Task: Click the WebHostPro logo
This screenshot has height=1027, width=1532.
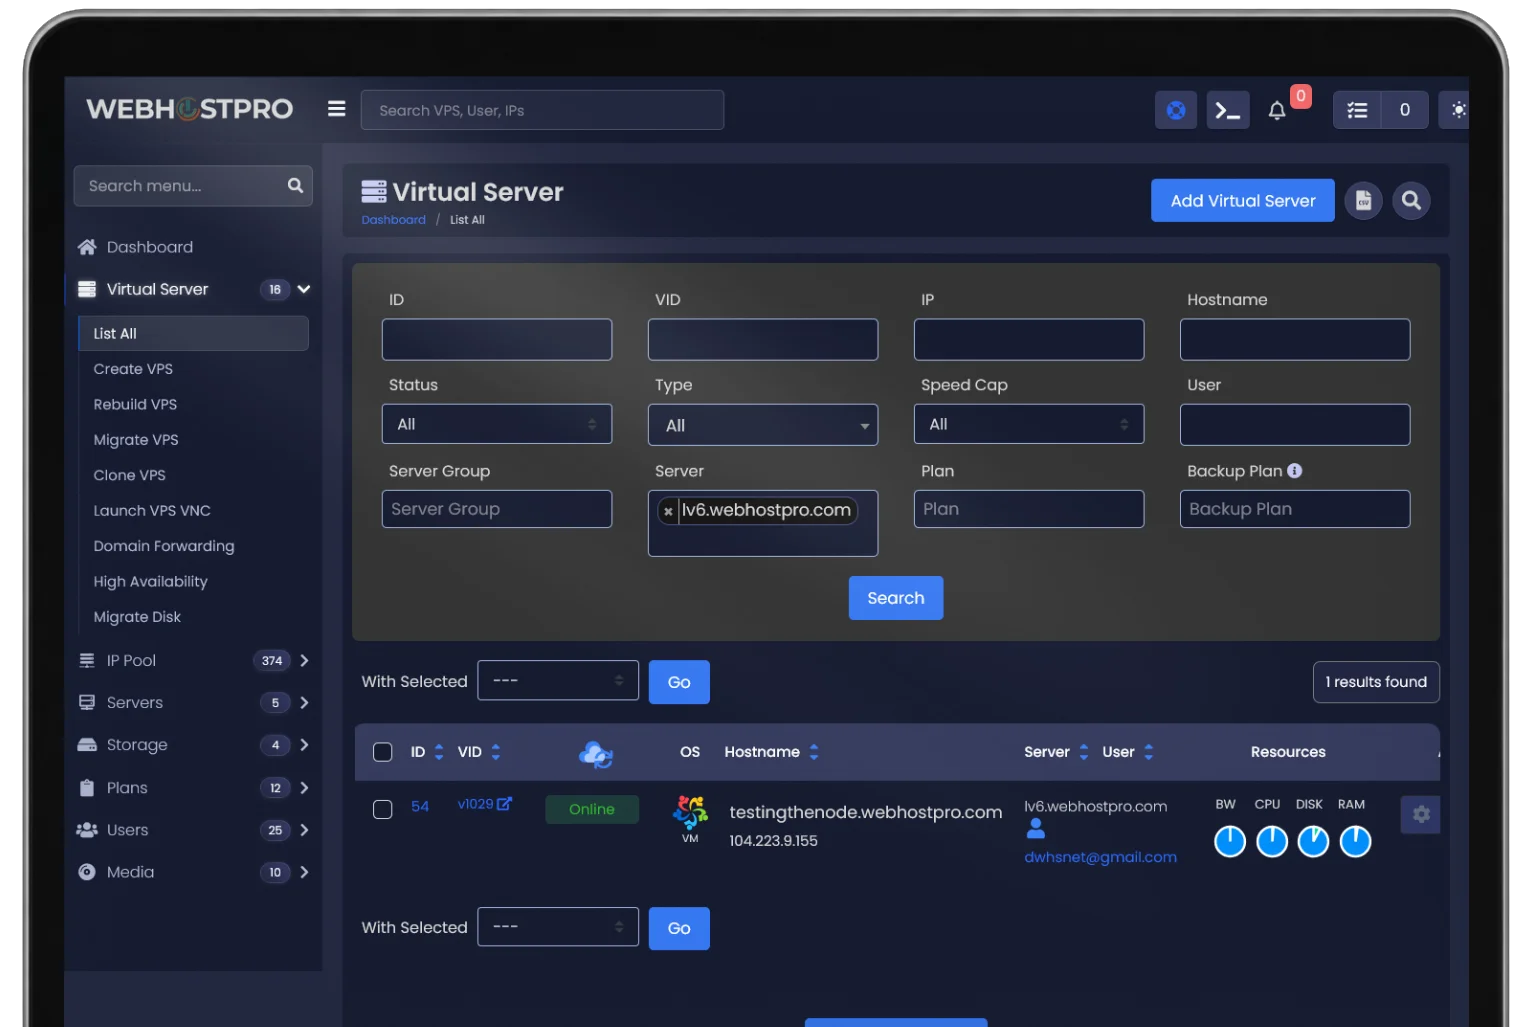Action: [190, 109]
